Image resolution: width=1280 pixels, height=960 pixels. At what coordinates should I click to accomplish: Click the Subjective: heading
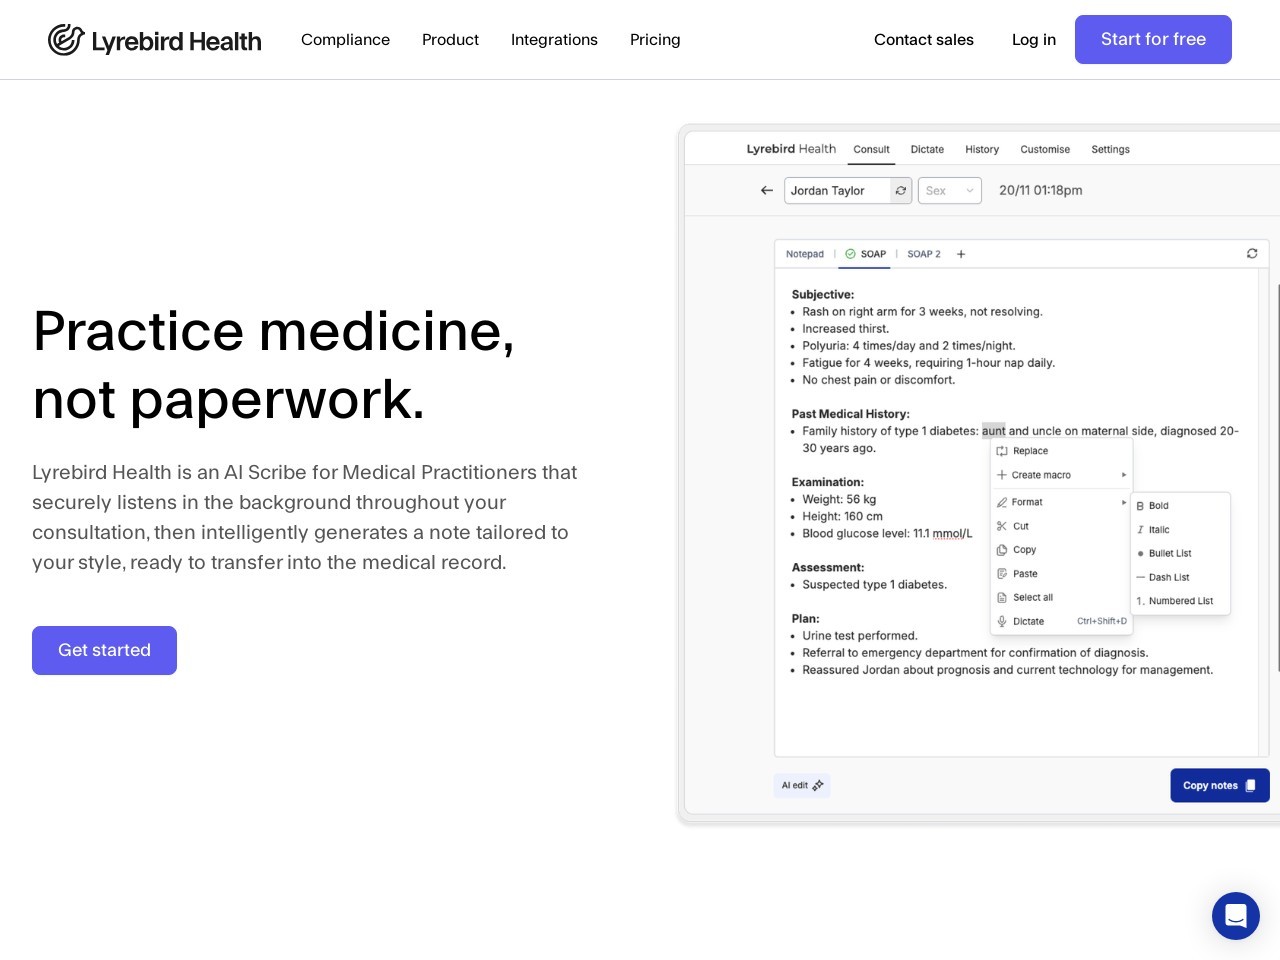(823, 295)
